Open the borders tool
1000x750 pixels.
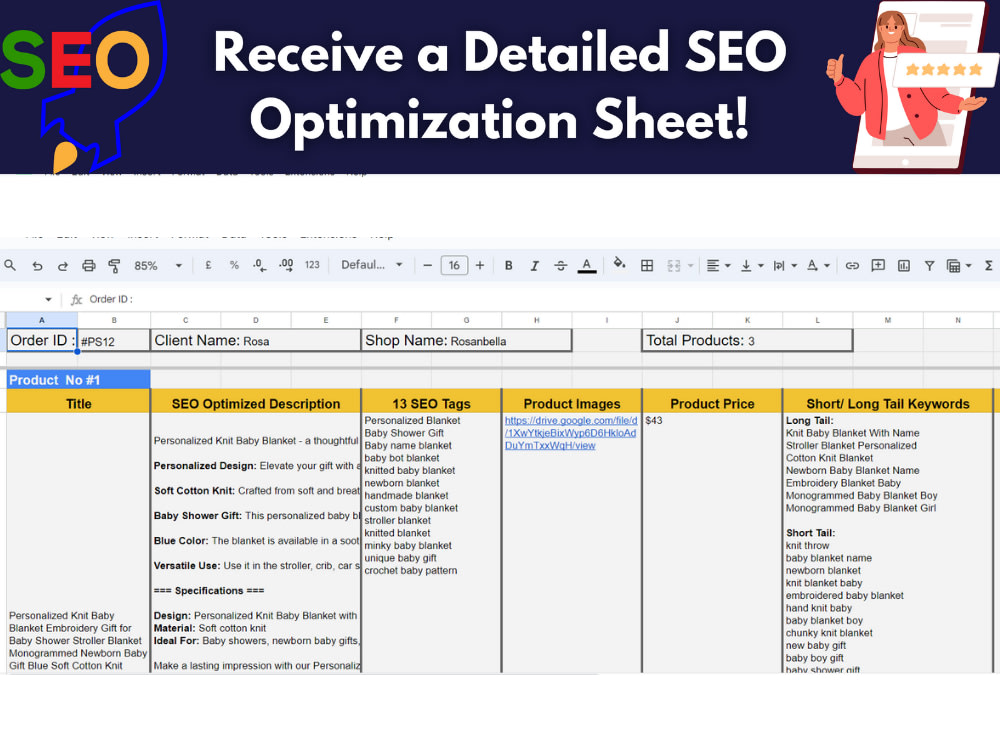(647, 265)
